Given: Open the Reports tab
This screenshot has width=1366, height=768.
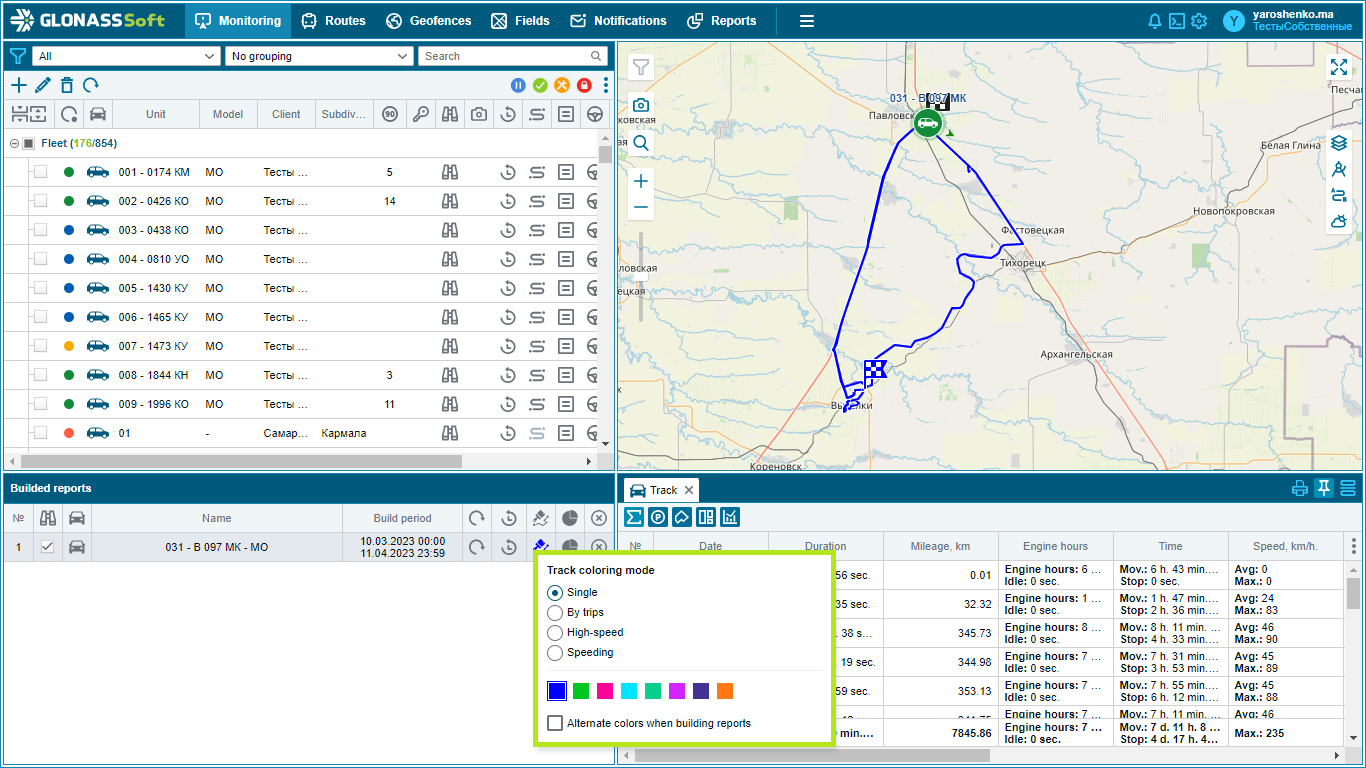Looking at the screenshot, I should 722,21.
